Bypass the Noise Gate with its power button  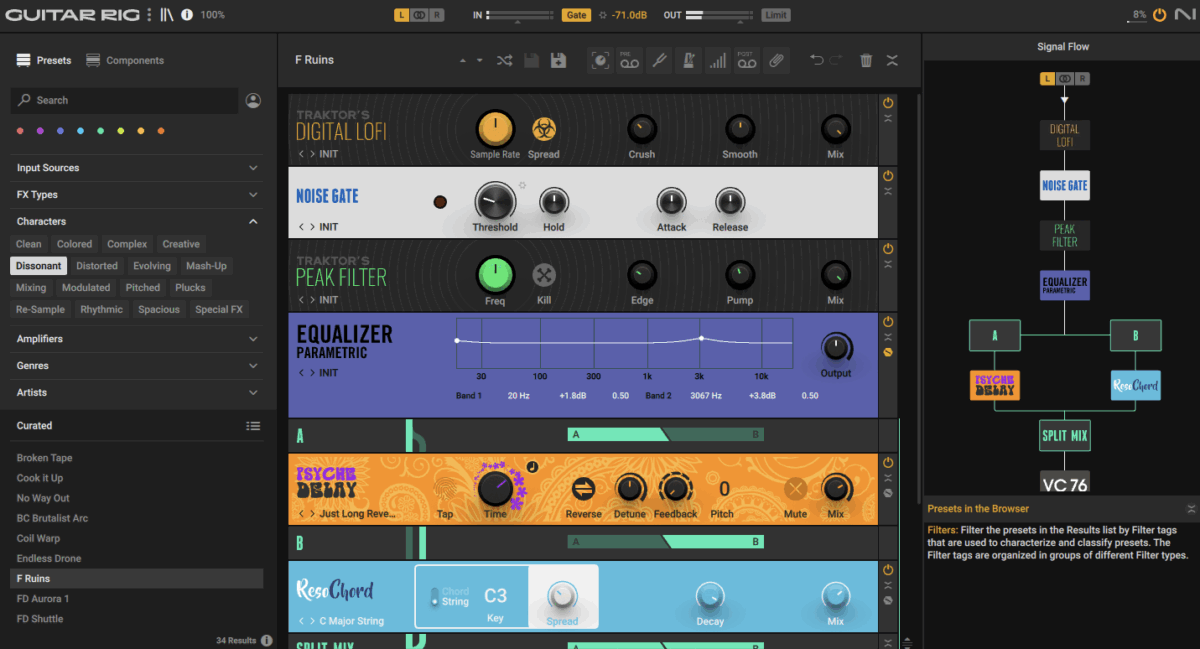pyautogui.click(x=888, y=176)
